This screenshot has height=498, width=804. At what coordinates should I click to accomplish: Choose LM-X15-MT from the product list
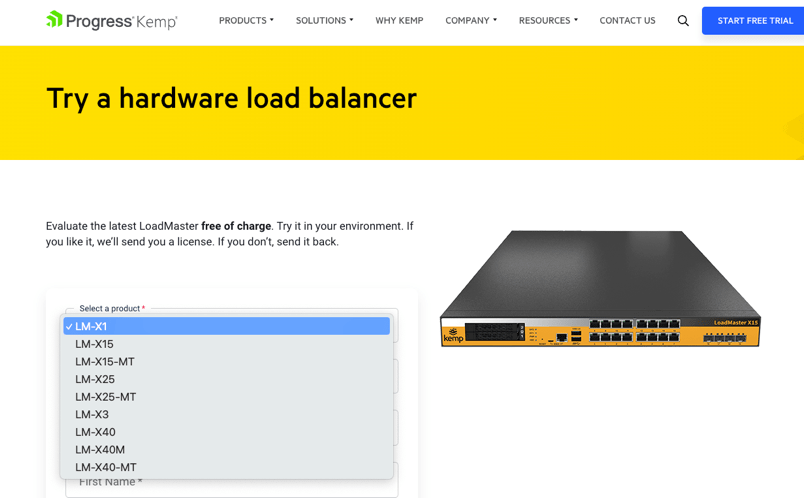(x=227, y=362)
